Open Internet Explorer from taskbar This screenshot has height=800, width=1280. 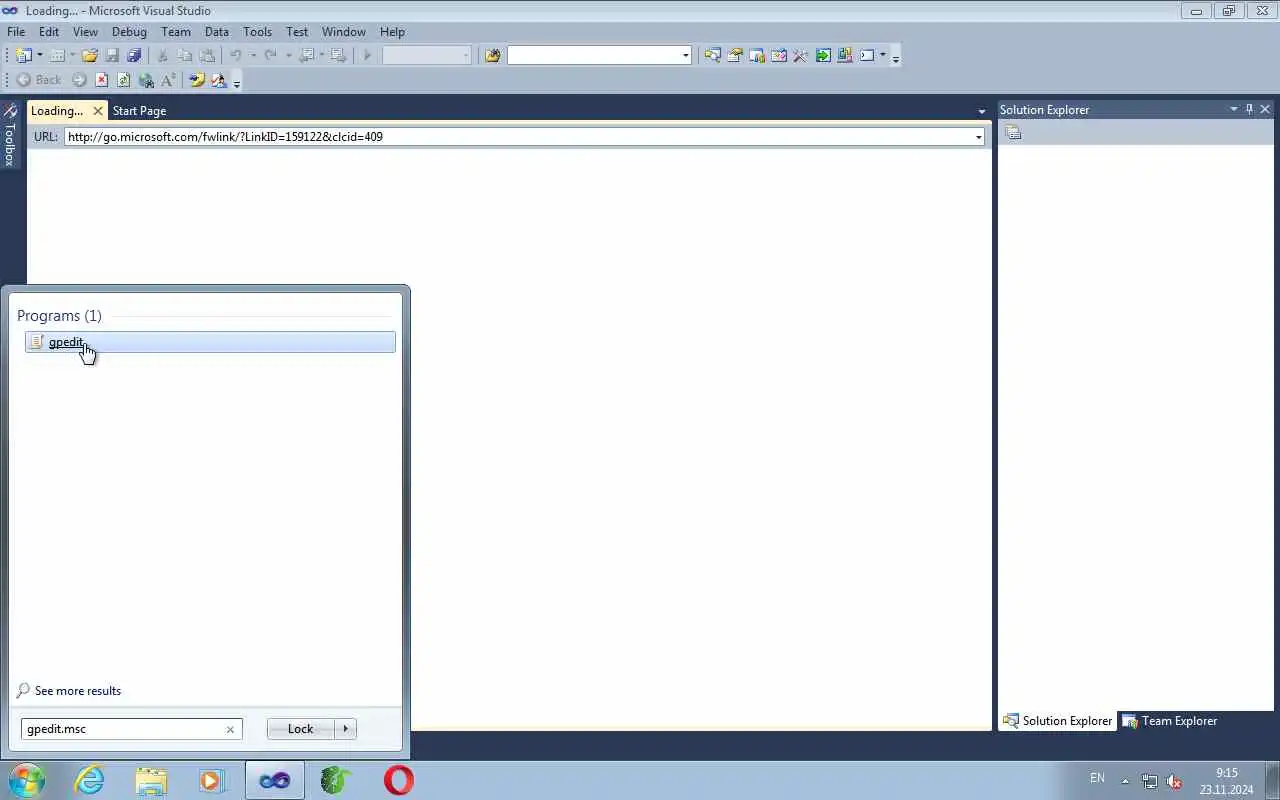pyautogui.click(x=90, y=780)
